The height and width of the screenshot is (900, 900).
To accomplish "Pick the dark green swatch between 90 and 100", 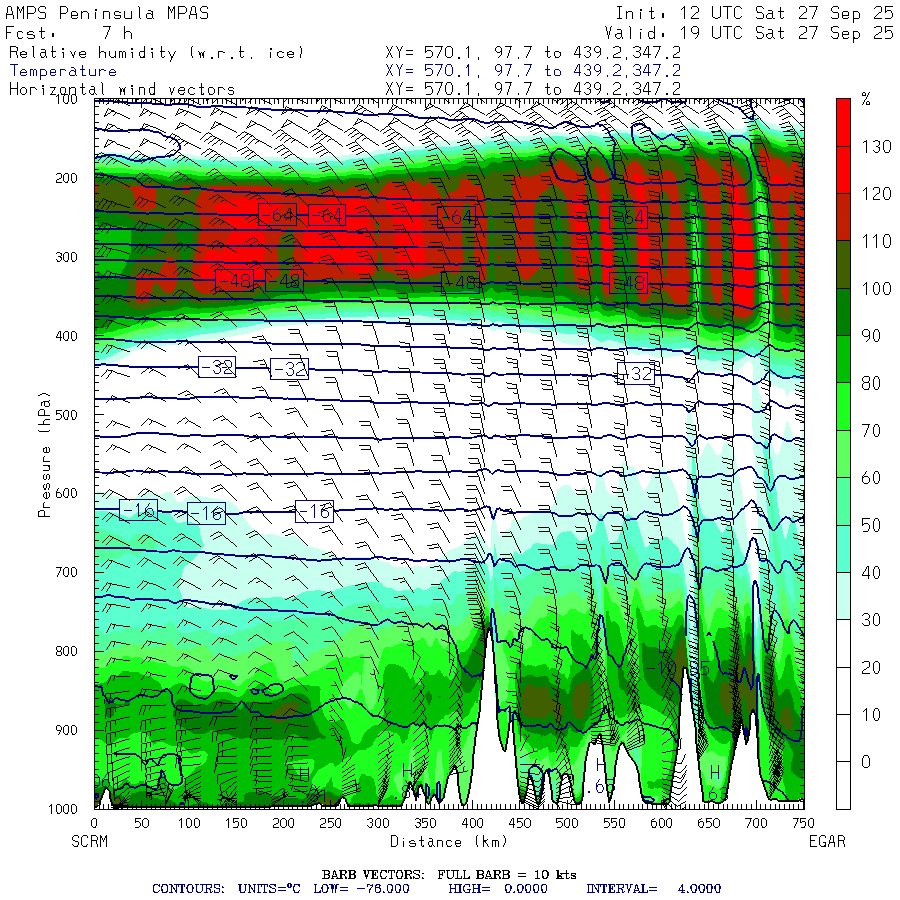I will pyautogui.click(x=843, y=312).
